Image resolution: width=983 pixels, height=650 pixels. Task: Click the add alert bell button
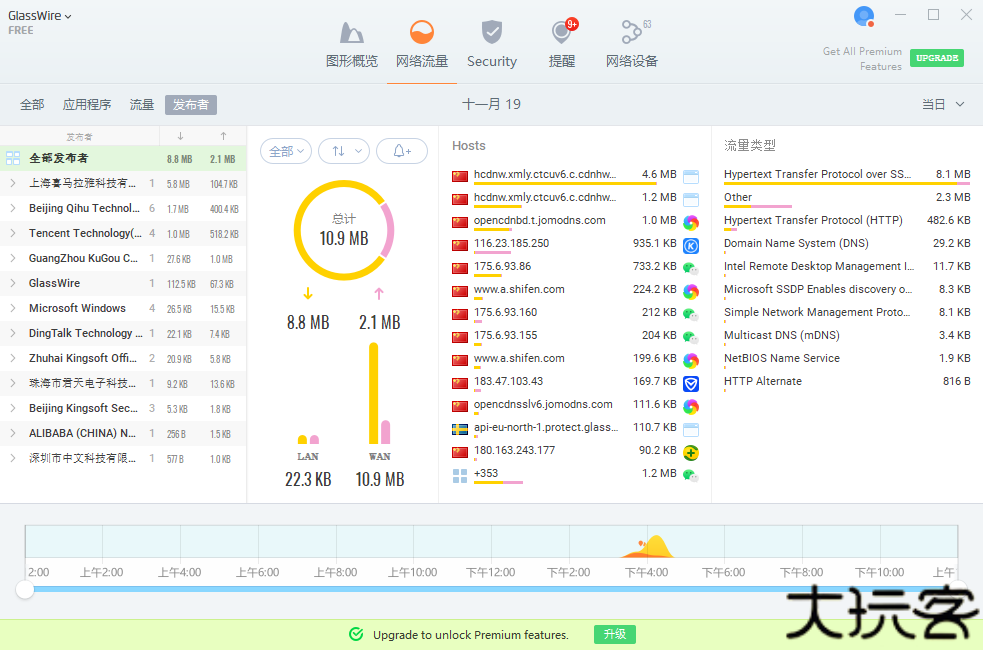coord(402,151)
